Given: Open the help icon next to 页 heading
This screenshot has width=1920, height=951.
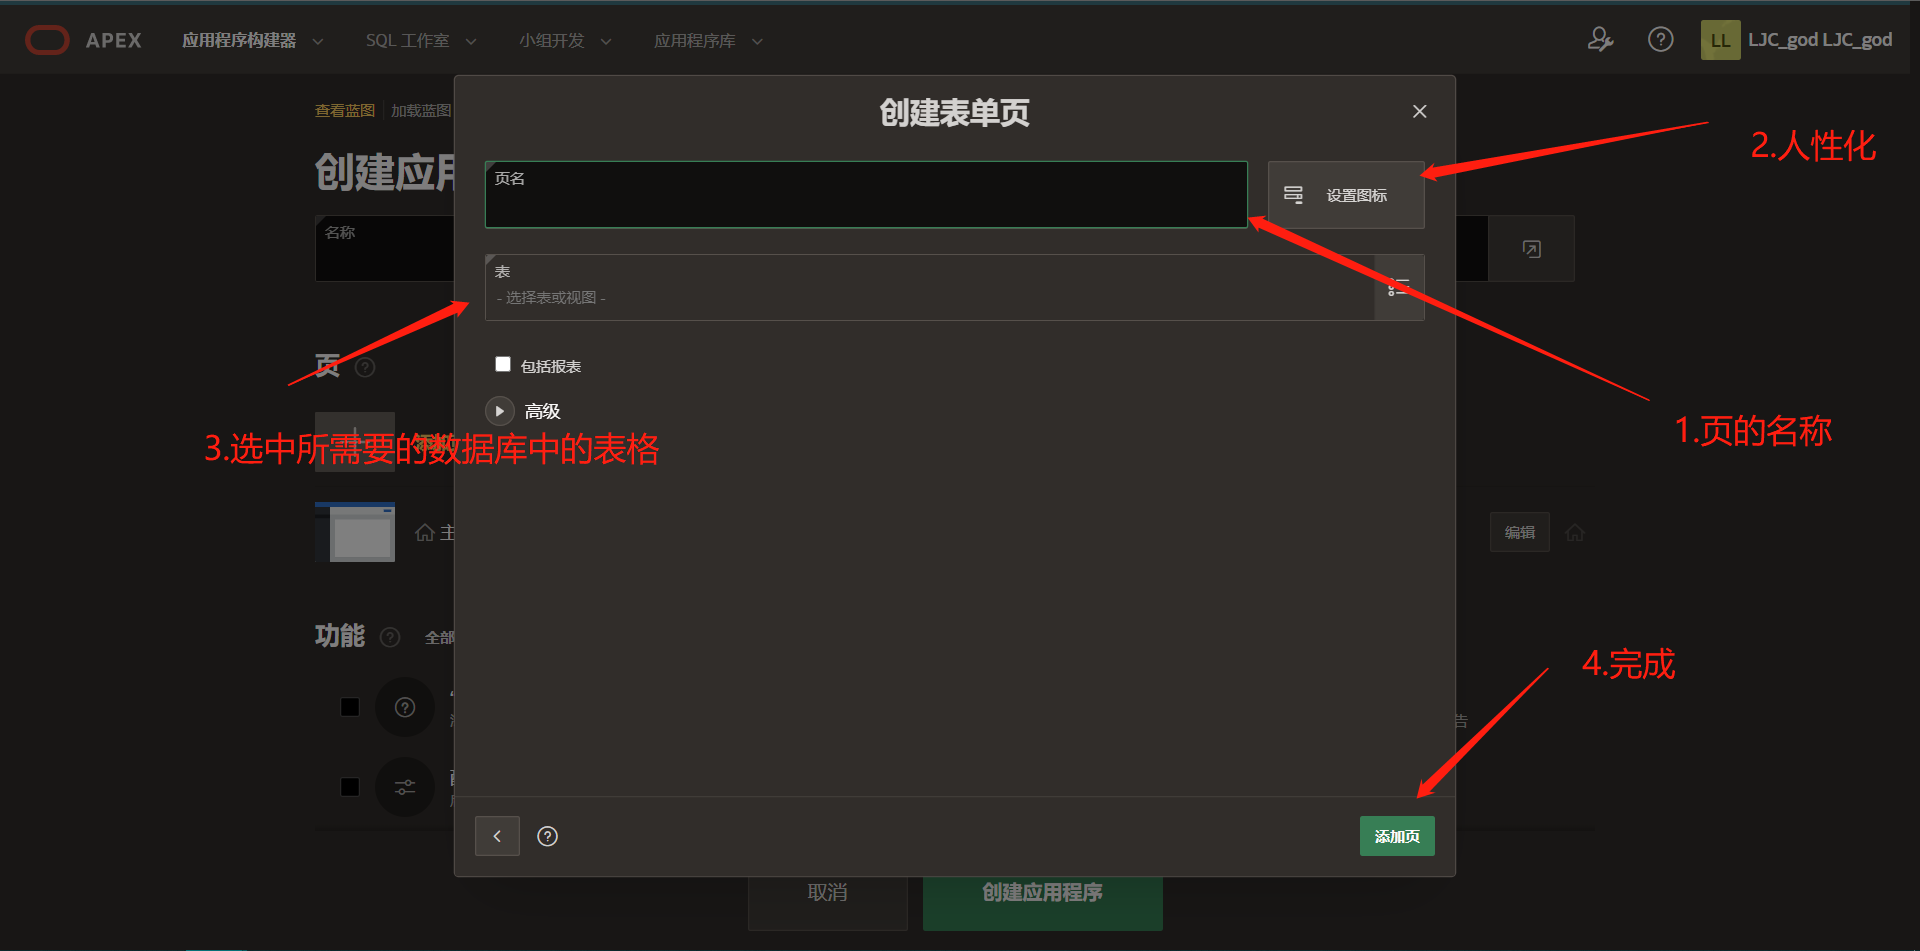Looking at the screenshot, I should coord(366,367).
